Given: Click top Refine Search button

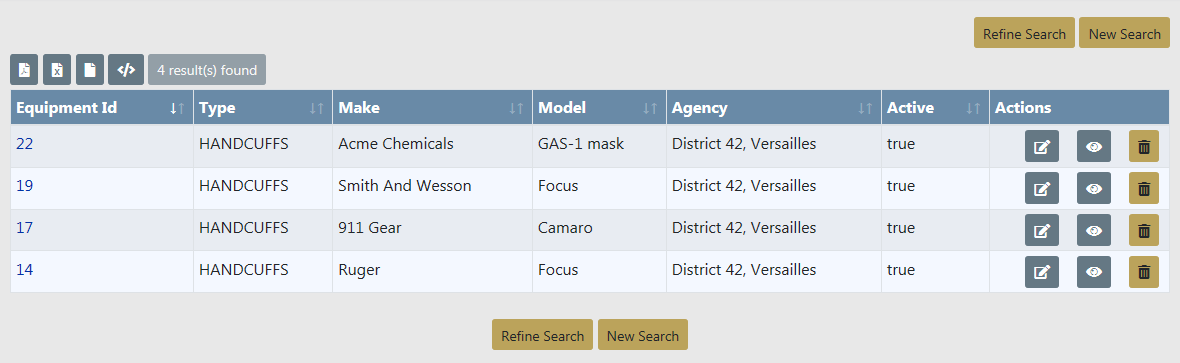Looking at the screenshot, I should point(1024,34).
